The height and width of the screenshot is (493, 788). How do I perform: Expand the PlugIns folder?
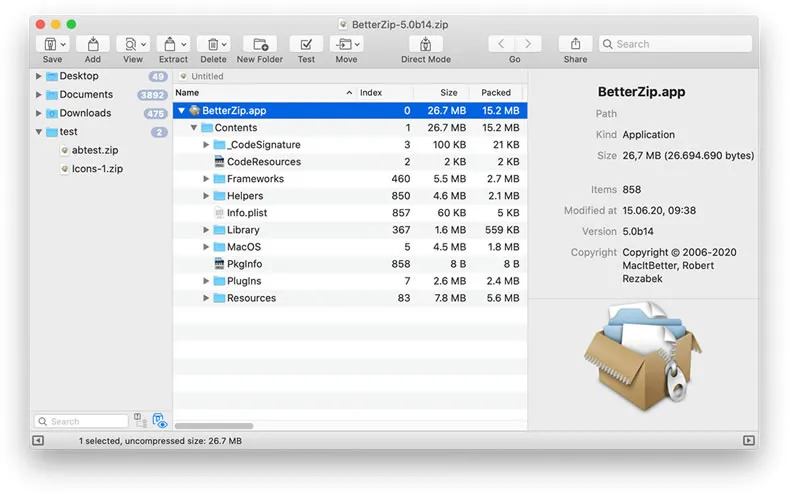(x=206, y=281)
